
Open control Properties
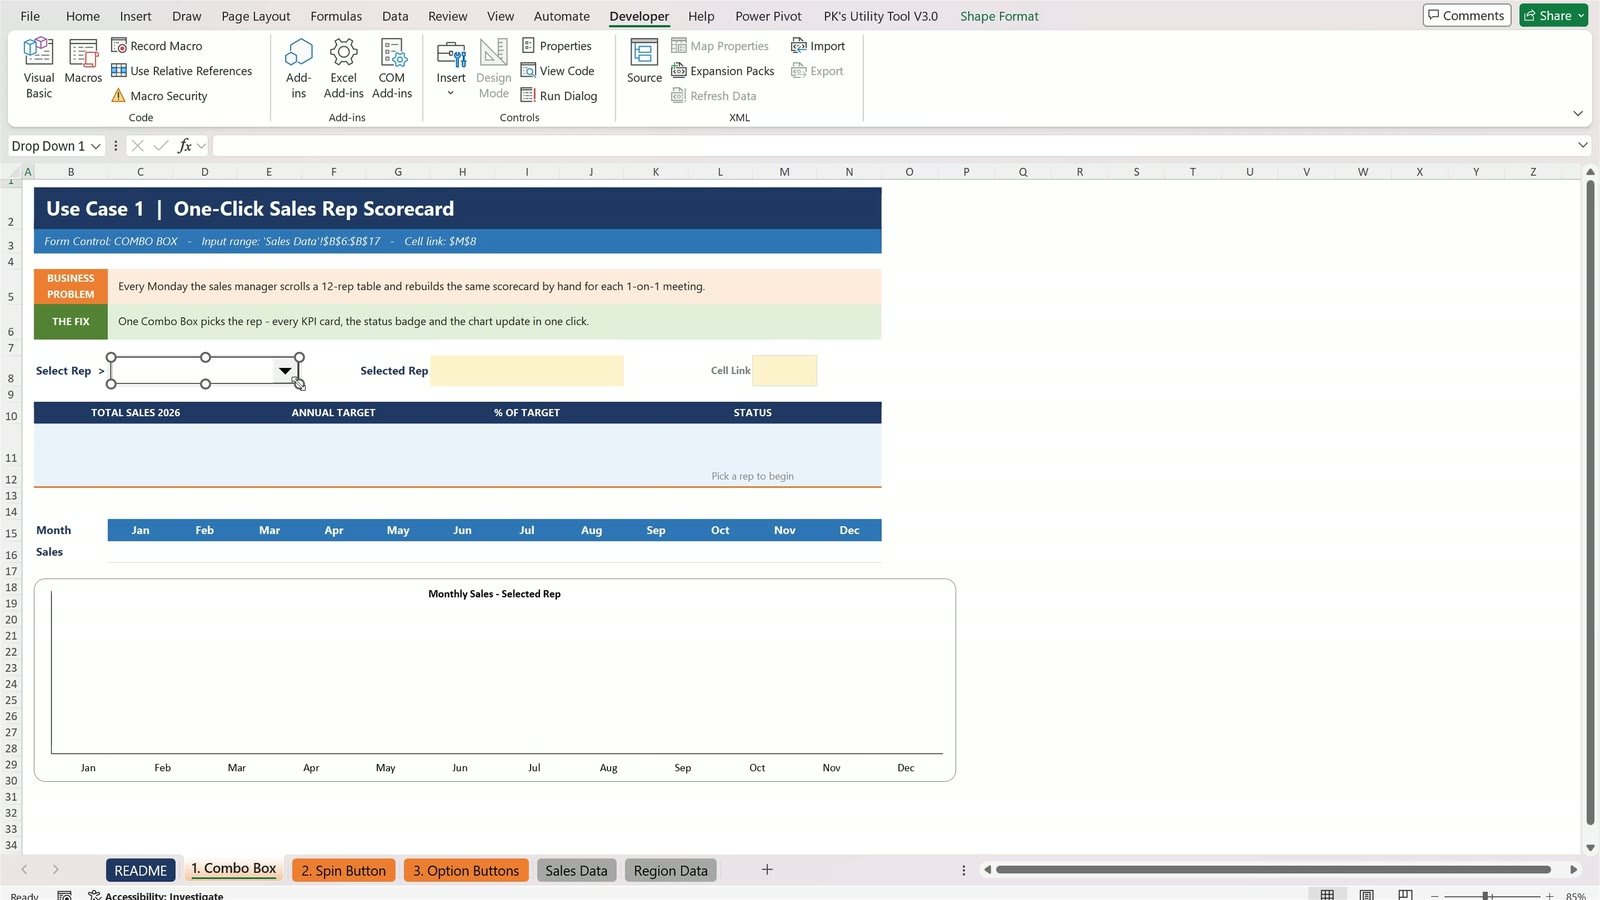[x=557, y=46]
